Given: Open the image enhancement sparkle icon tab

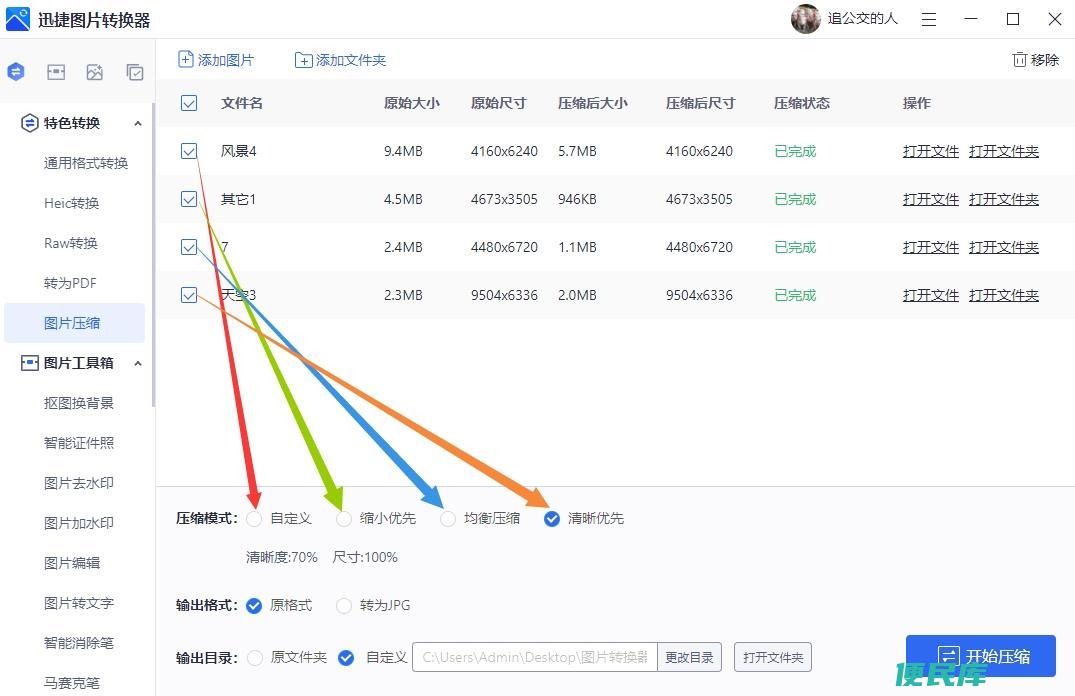Looking at the screenshot, I should [x=95, y=72].
